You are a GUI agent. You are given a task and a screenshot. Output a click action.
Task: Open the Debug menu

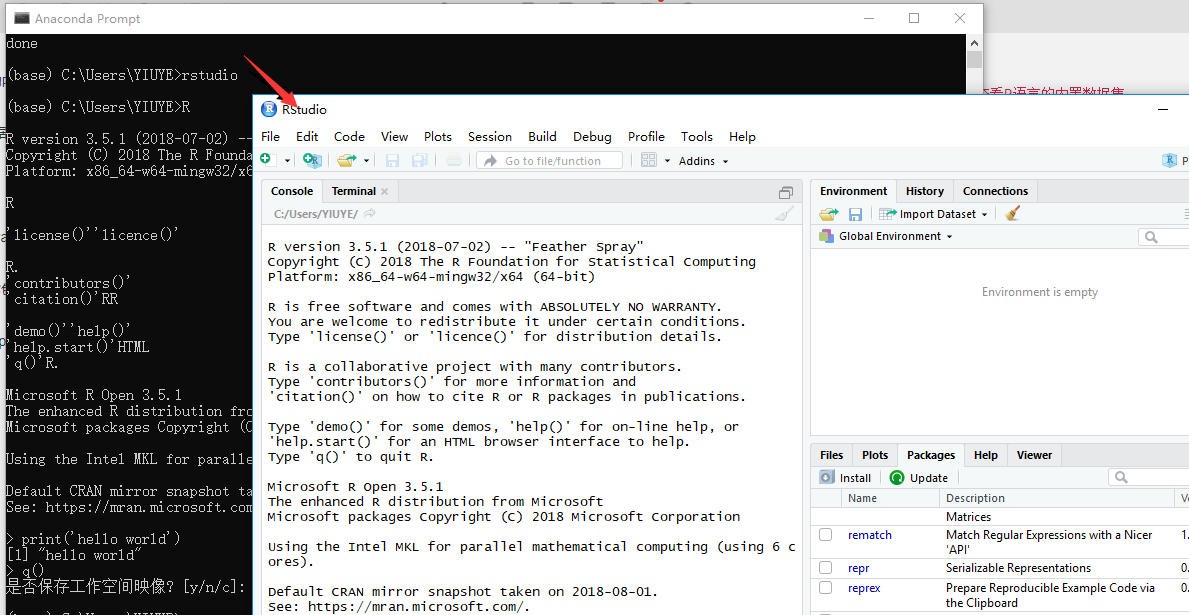[x=592, y=136]
